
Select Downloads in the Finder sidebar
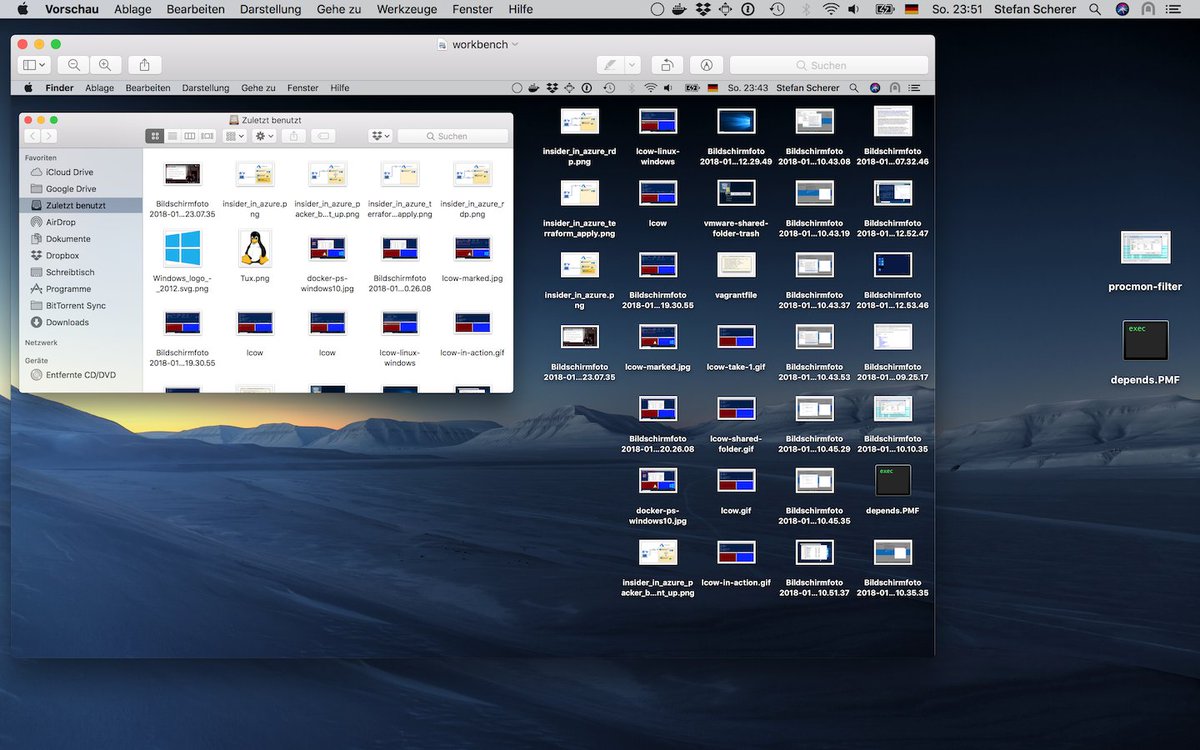(x=67, y=322)
